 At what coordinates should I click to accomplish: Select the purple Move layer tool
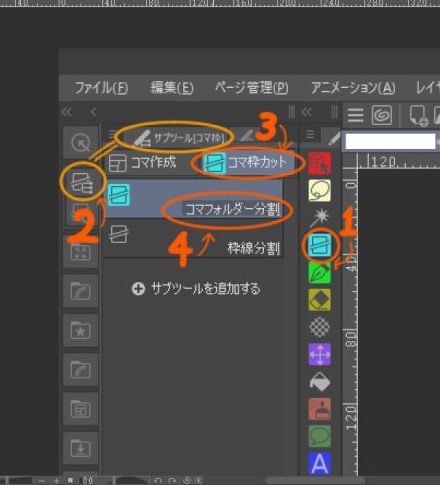tap(320, 354)
